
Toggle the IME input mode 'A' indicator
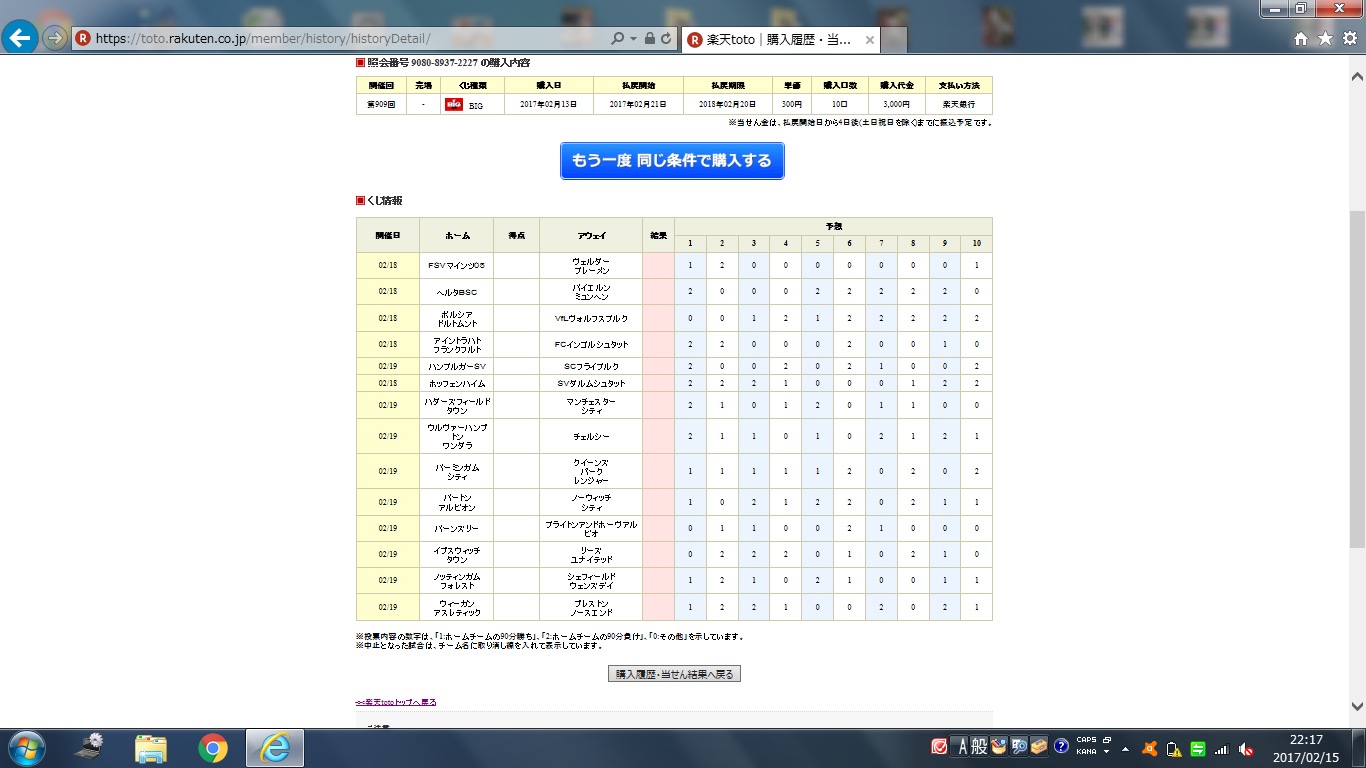963,747
